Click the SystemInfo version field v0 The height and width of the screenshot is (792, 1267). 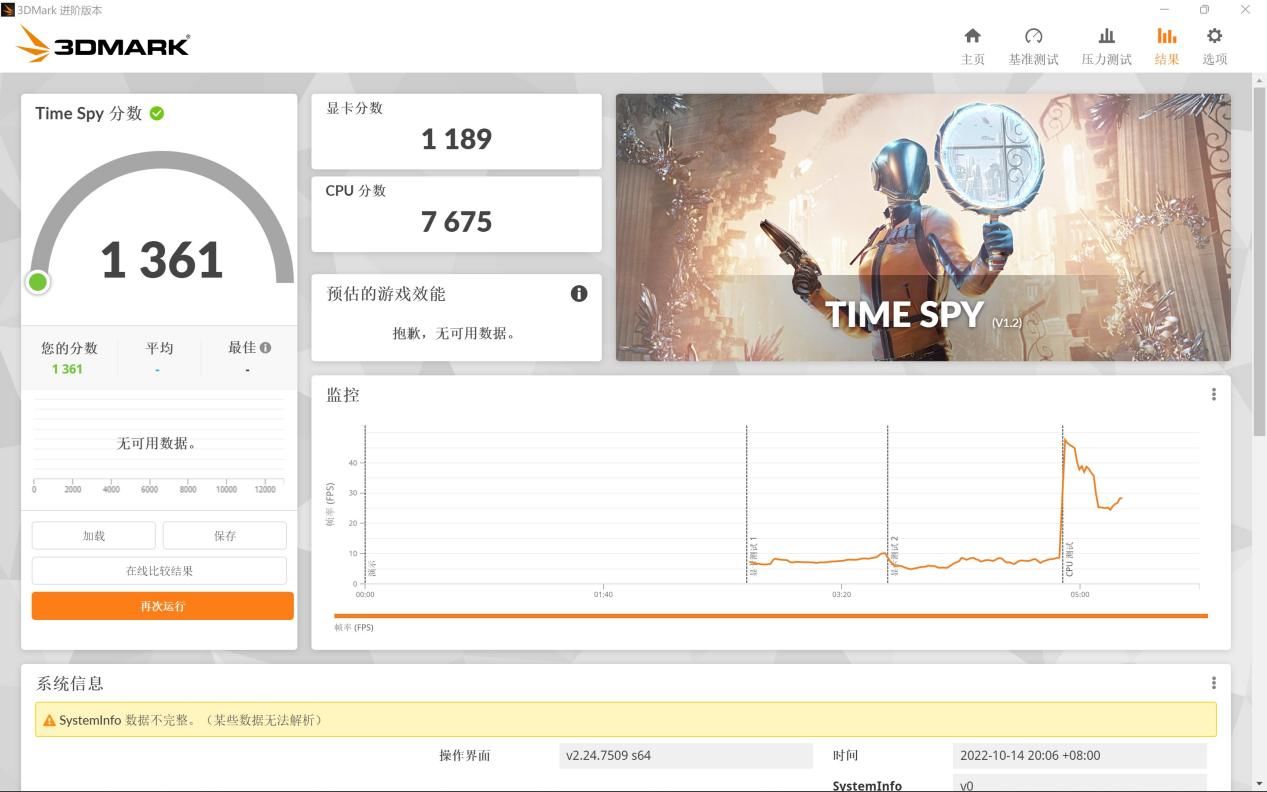tap(1080, 783)
